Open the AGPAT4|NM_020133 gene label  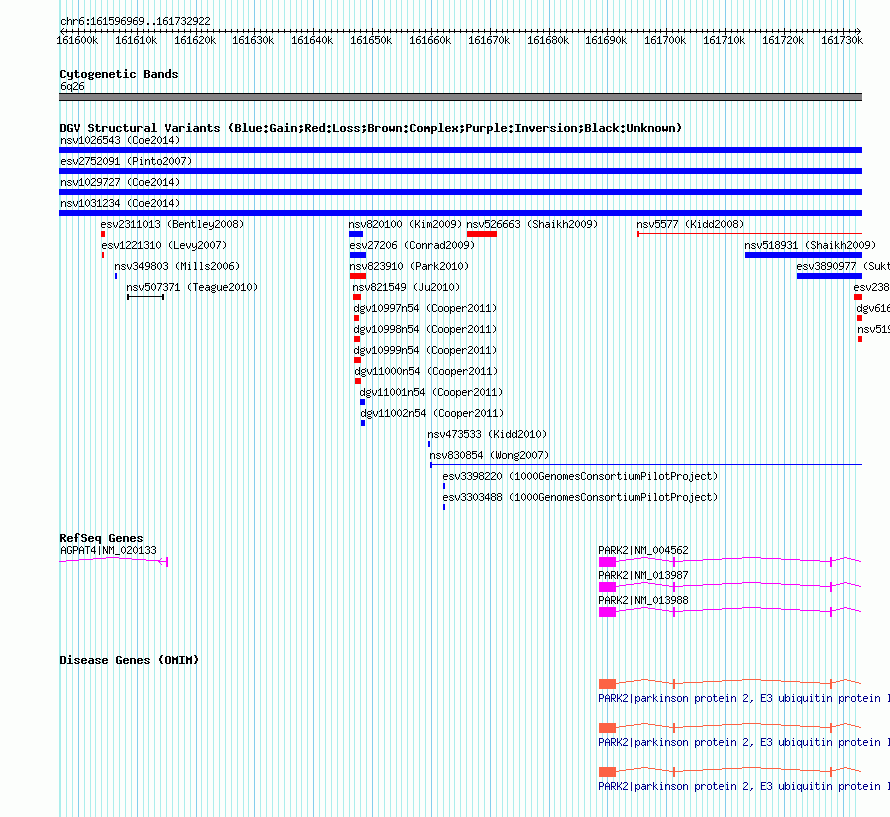[x=108, y=550]
